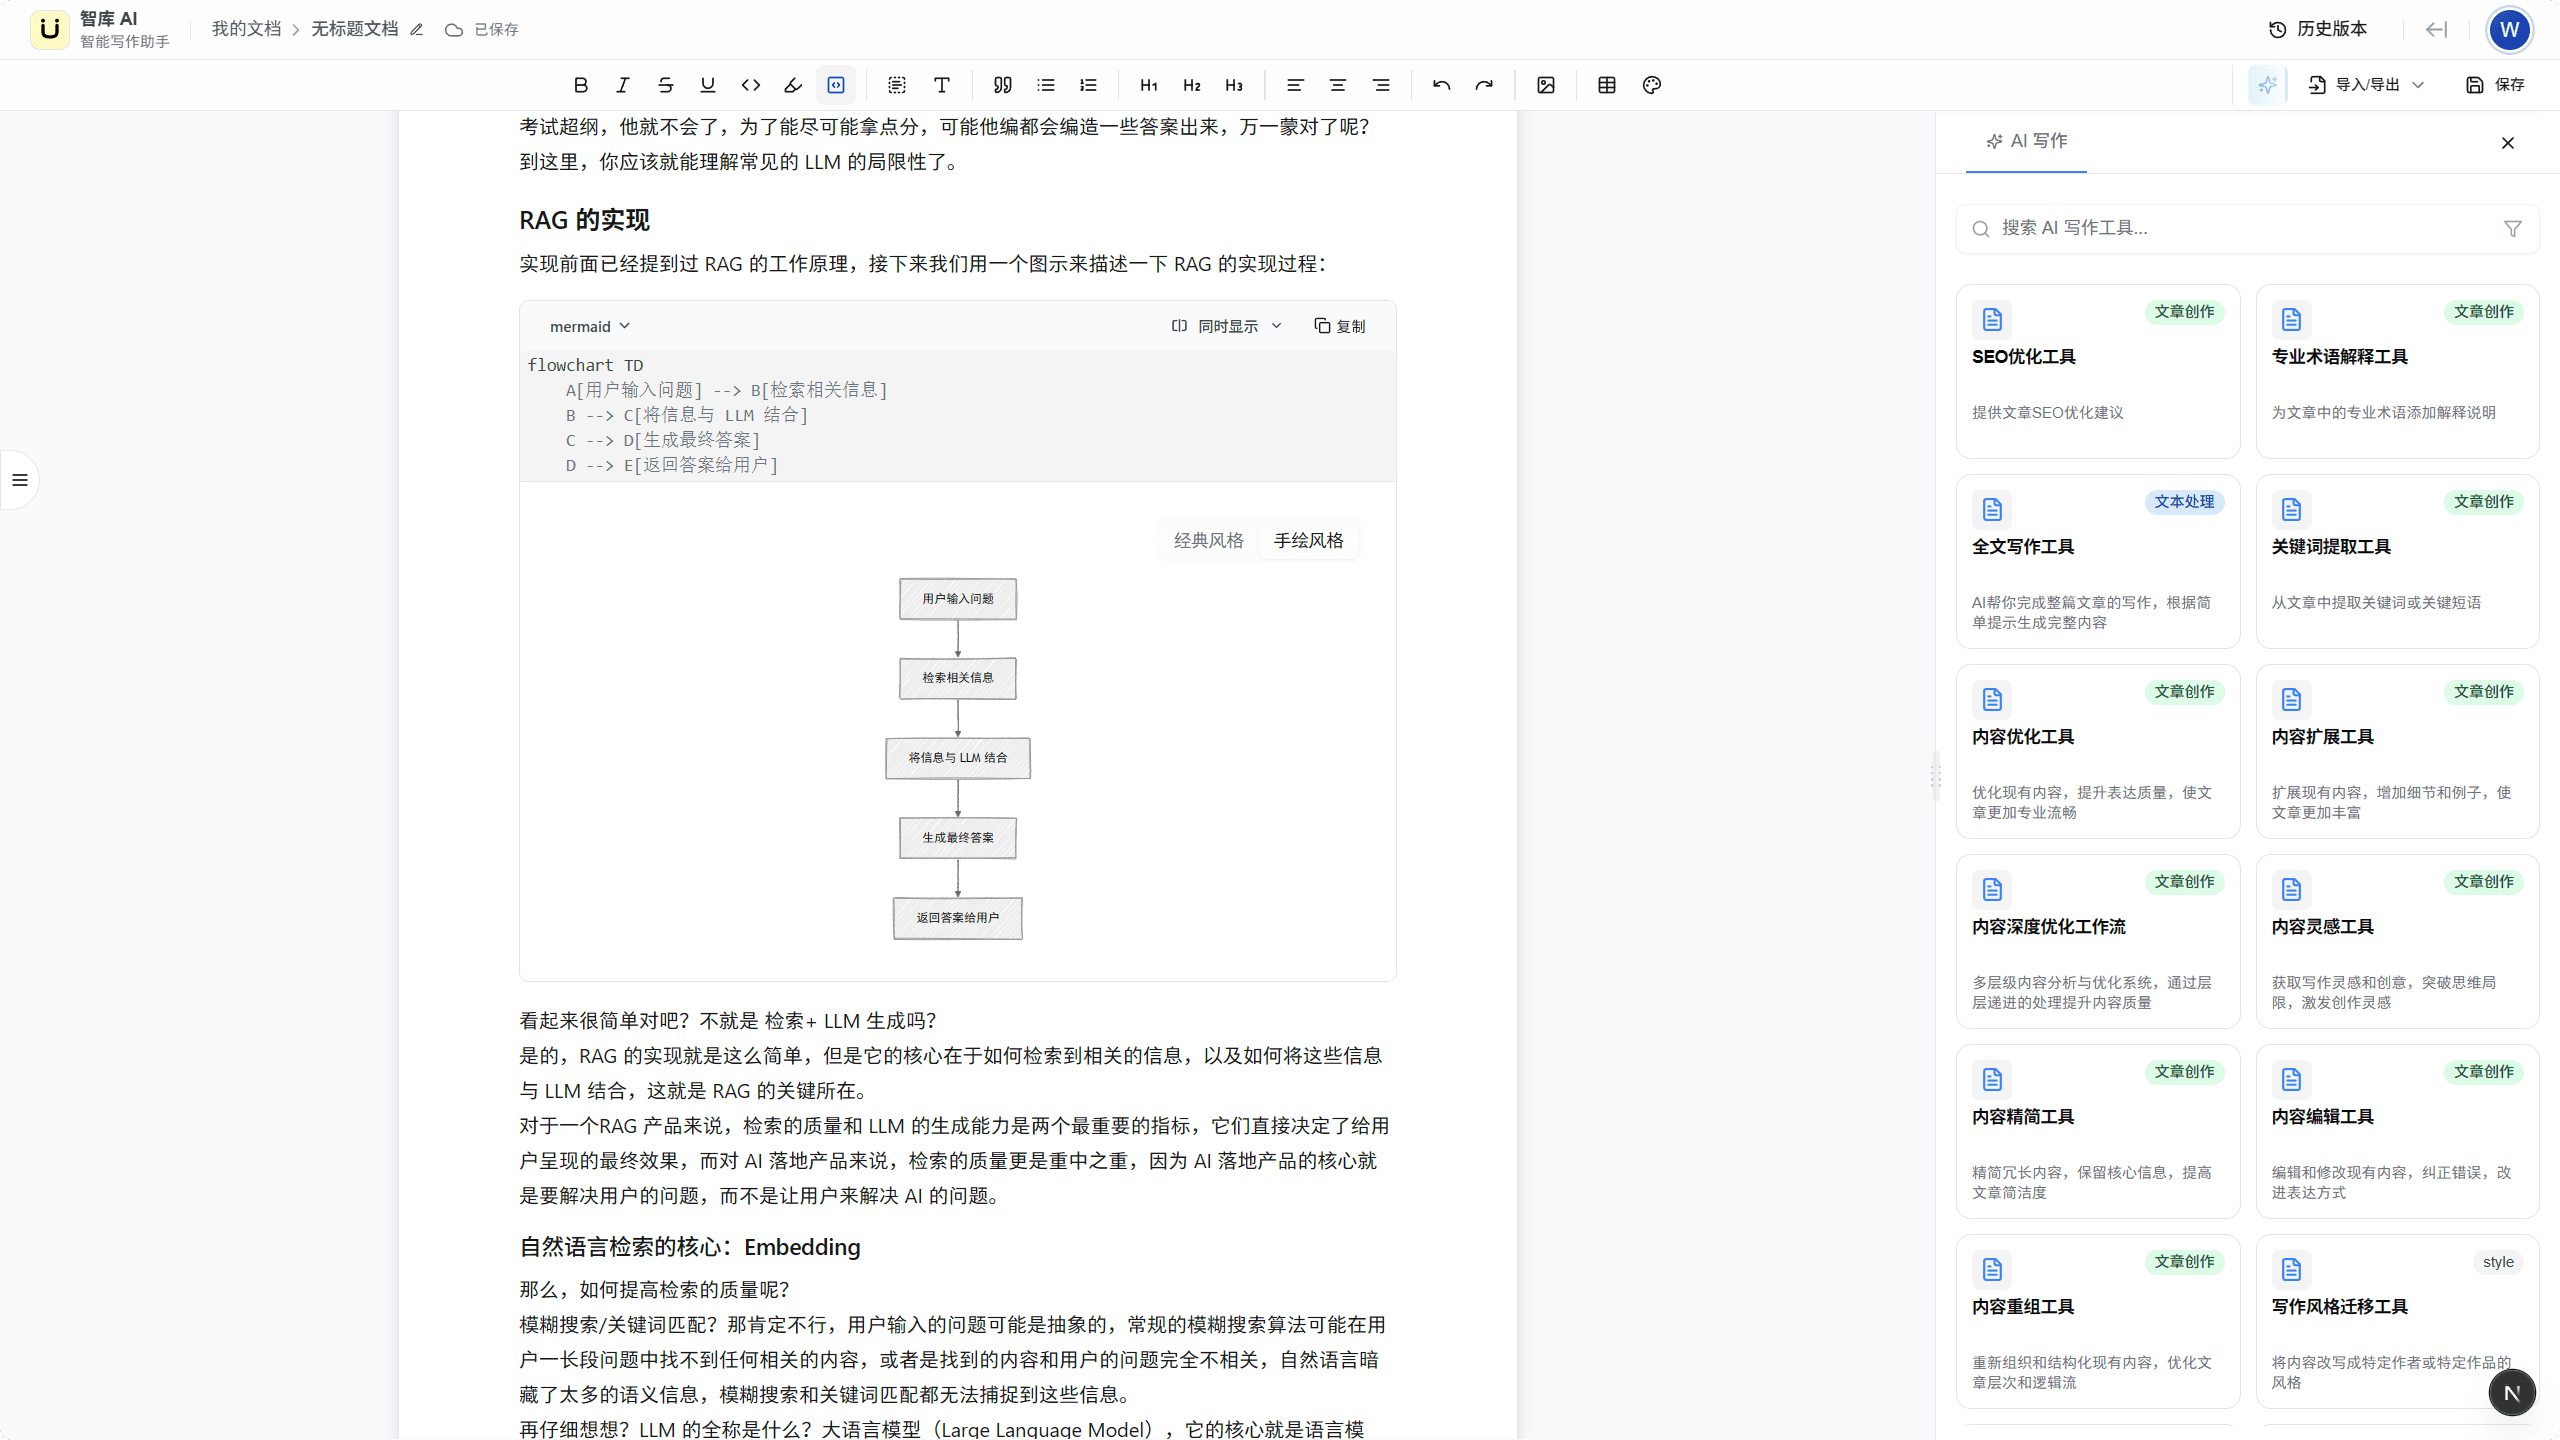The image size is (2560, 1440).
Task: Click the 复制 button on code block
Action: click(x=1340, y=326)
